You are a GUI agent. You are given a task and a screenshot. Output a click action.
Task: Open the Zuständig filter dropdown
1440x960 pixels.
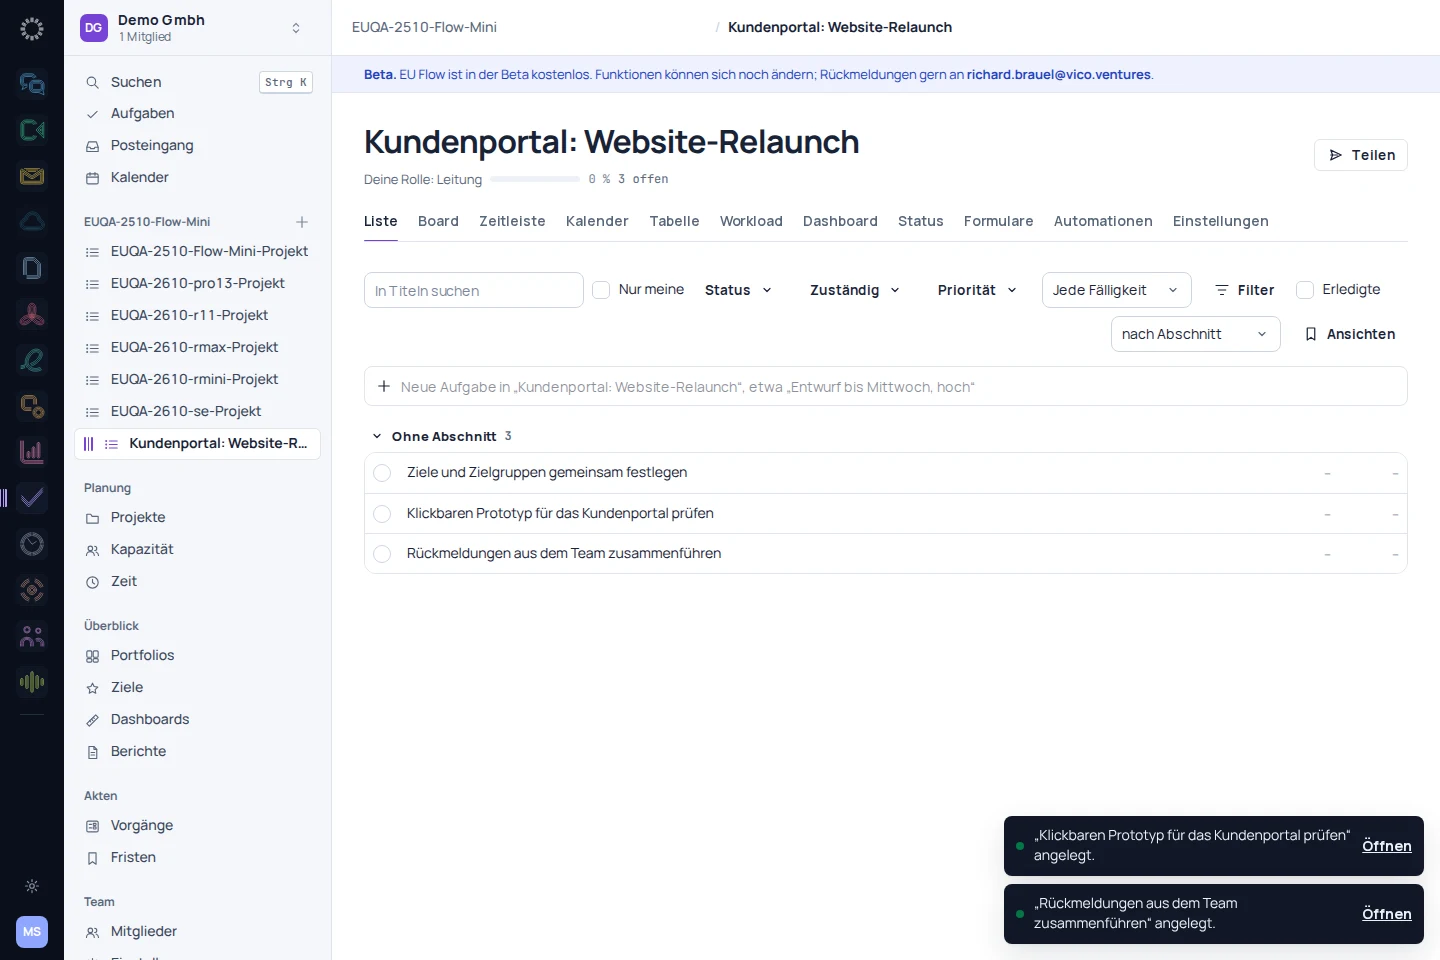pos(855,290)
